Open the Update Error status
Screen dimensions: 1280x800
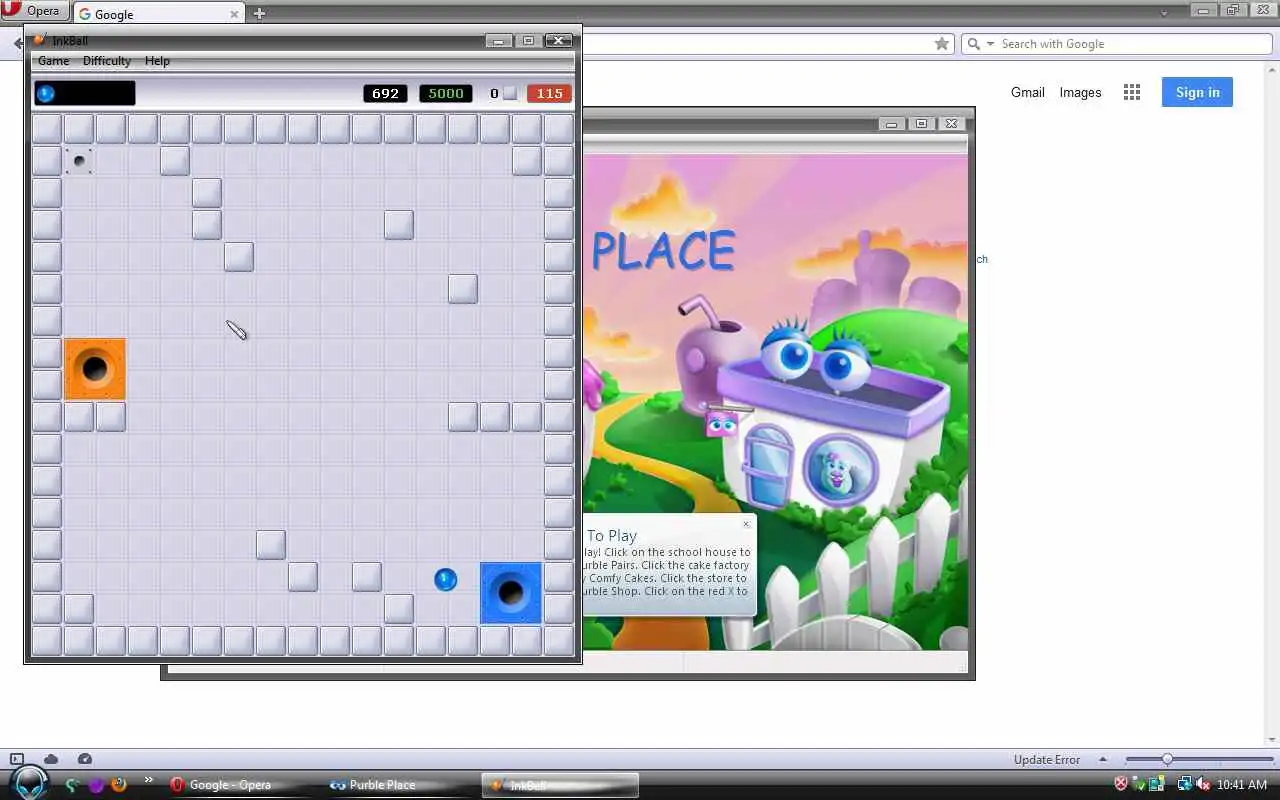coord(1046,759)
